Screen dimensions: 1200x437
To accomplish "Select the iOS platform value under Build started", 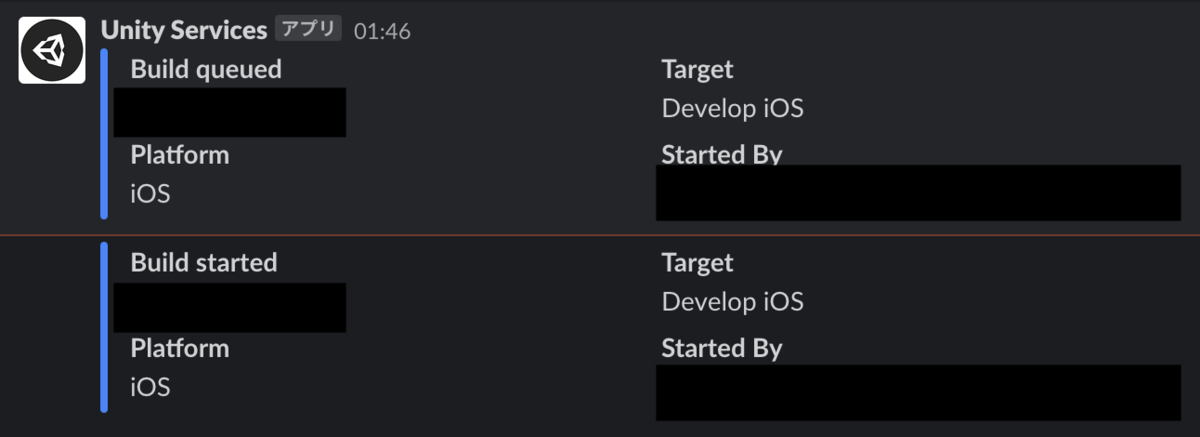I will (150, 387).
